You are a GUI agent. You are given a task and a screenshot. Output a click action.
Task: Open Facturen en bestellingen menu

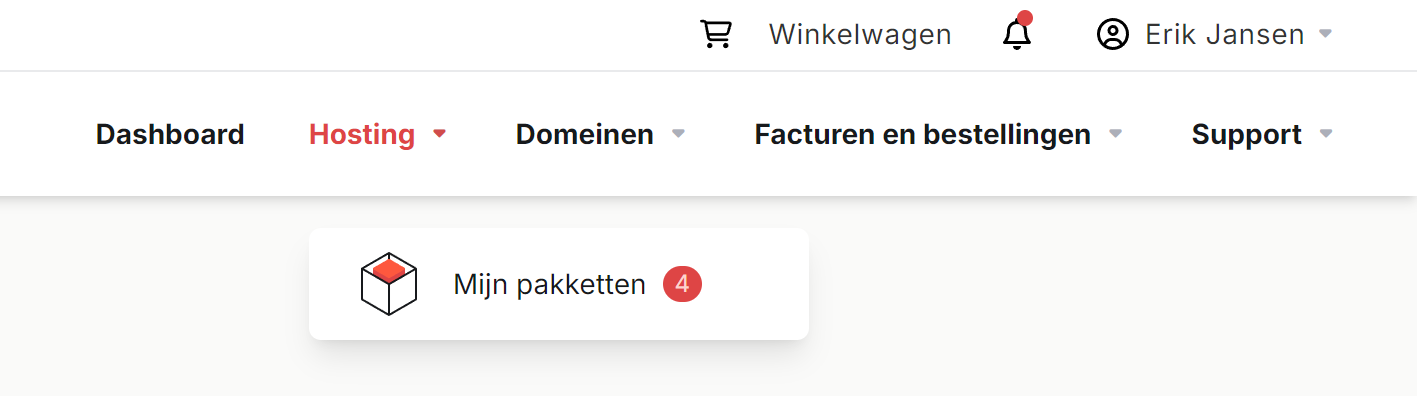point(923,134)
